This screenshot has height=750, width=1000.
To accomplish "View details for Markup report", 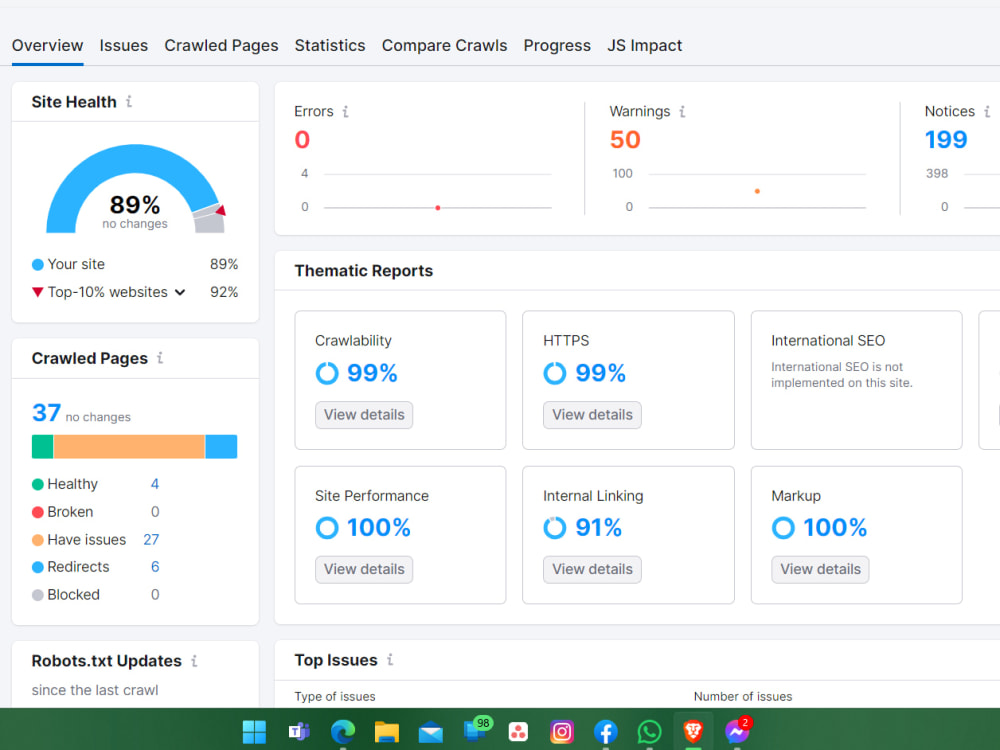I will click(820, 570).
